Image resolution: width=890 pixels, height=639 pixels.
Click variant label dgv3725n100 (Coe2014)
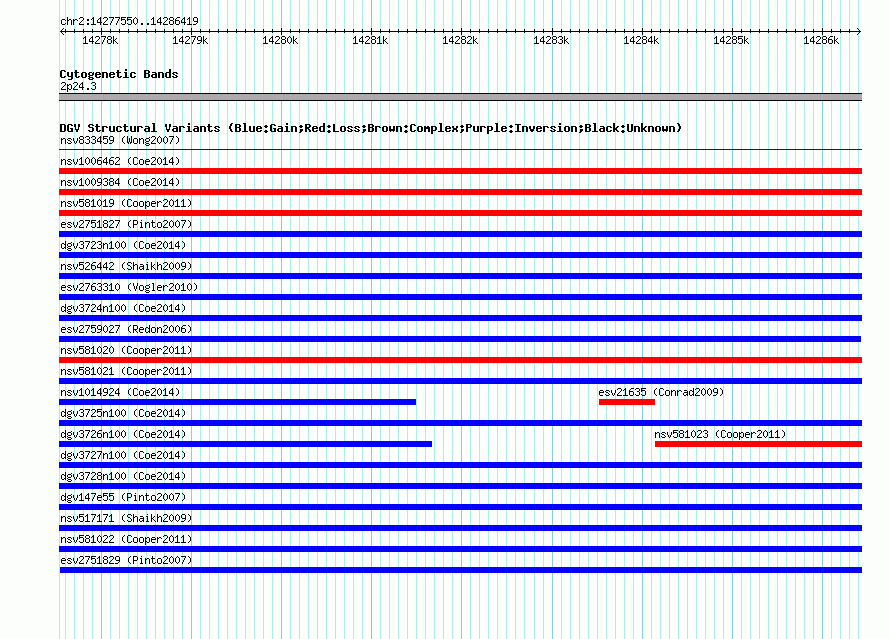pos(123,413)
